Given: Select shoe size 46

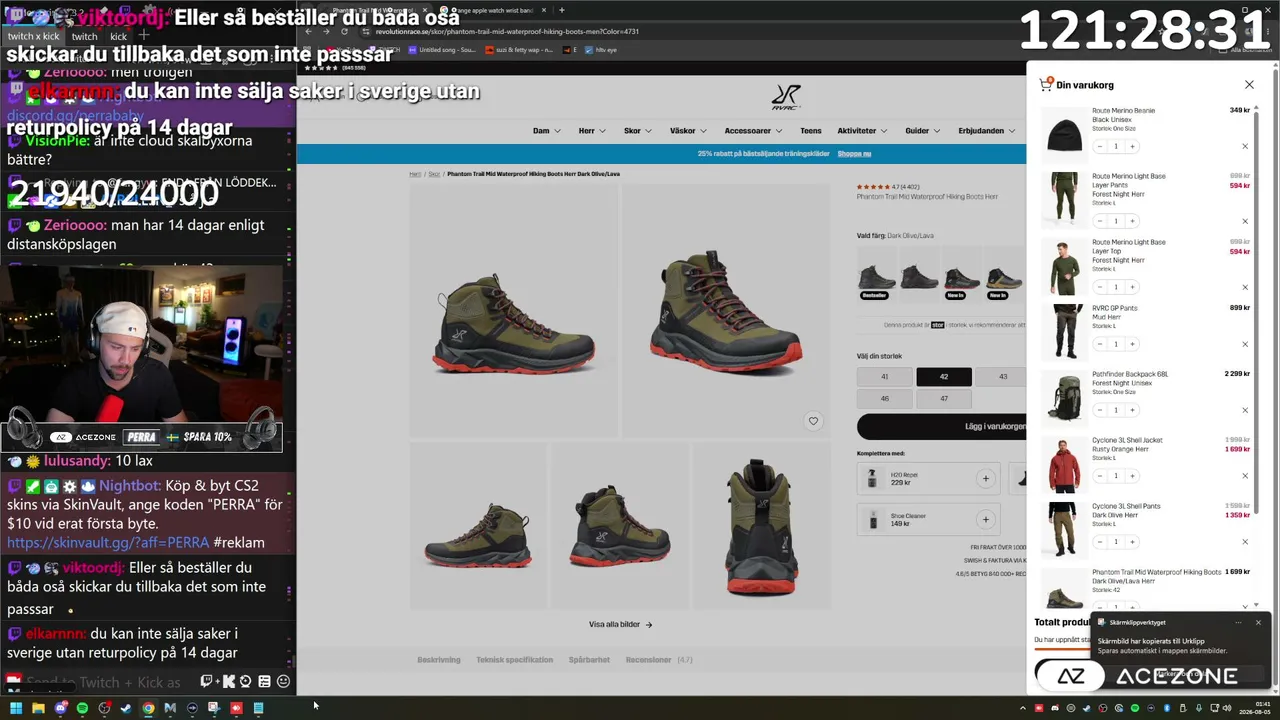Looking at the screenshot, I should coord(884,398).
